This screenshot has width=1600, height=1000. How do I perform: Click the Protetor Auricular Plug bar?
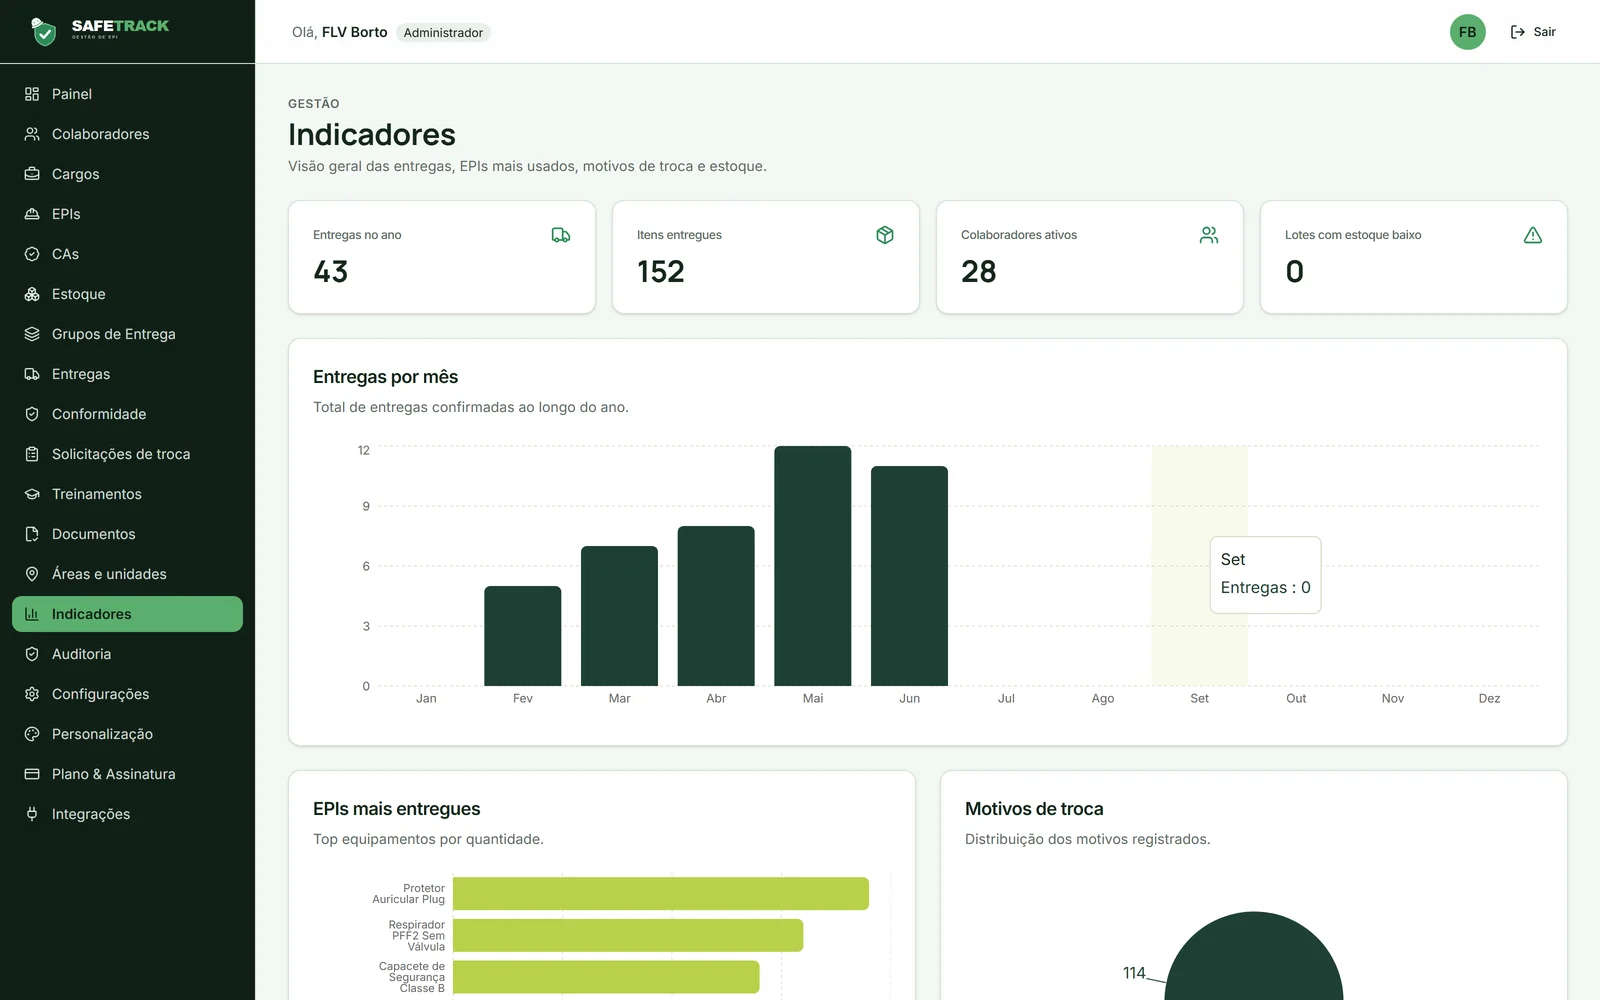(661, 894)
